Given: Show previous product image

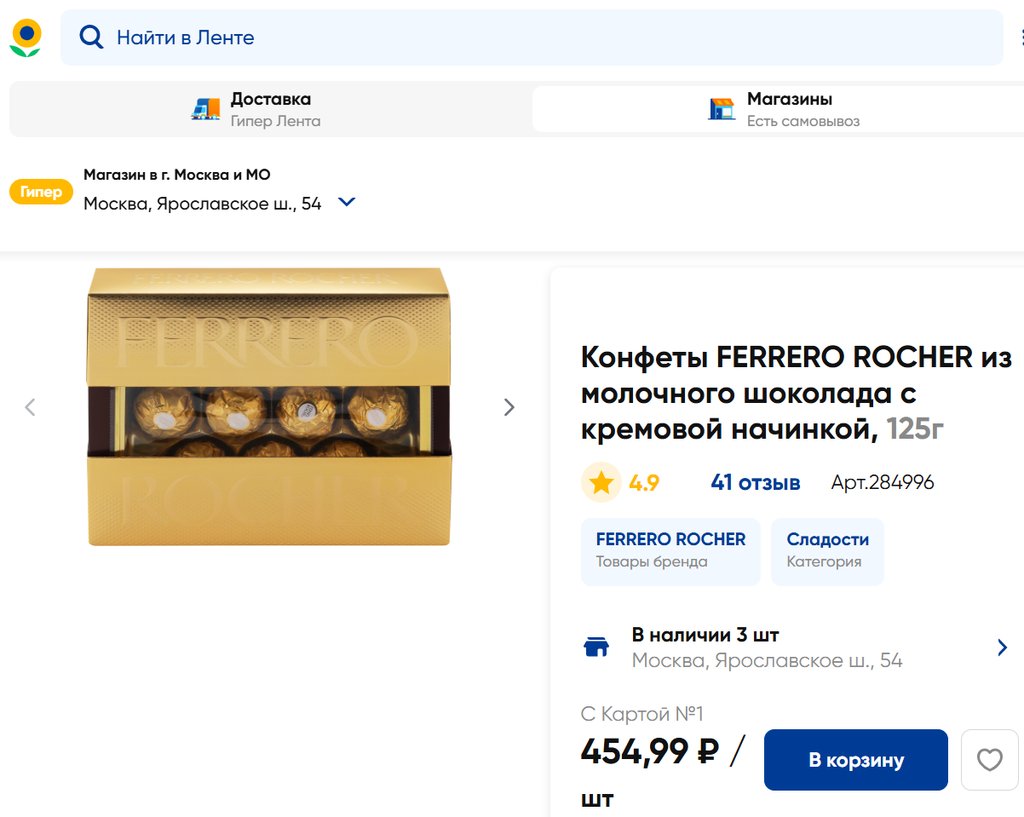Looking at the screenshot, I should coord(30,407).
